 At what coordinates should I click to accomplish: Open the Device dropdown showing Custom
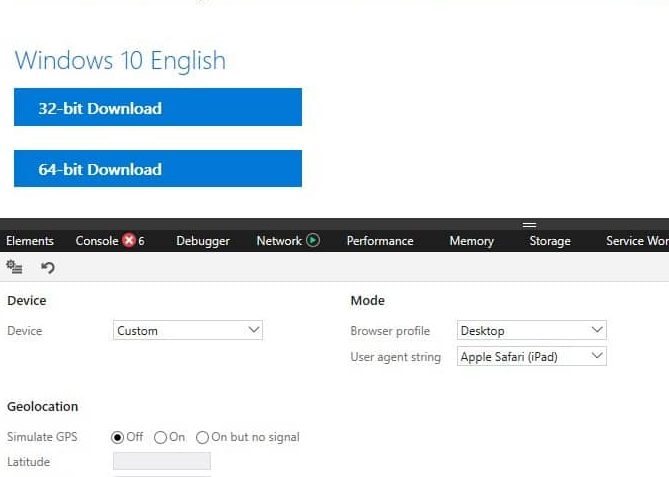(x=188, y=330)
